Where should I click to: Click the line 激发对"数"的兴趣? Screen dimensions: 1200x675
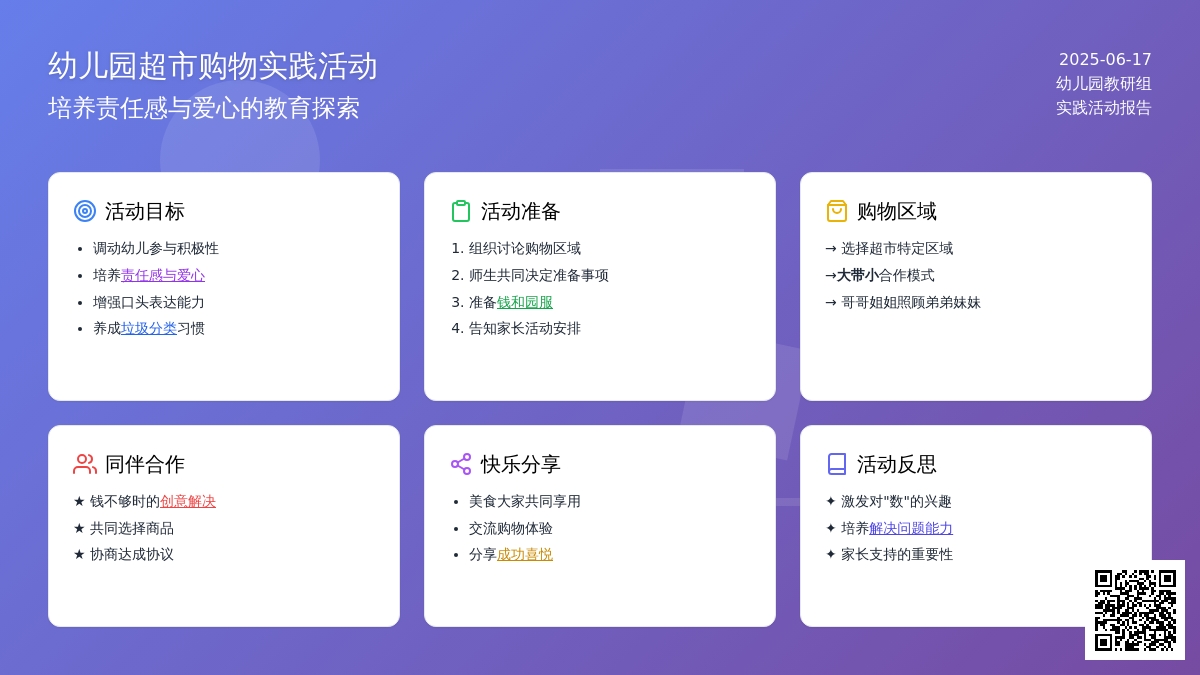(x=888, y=501)
